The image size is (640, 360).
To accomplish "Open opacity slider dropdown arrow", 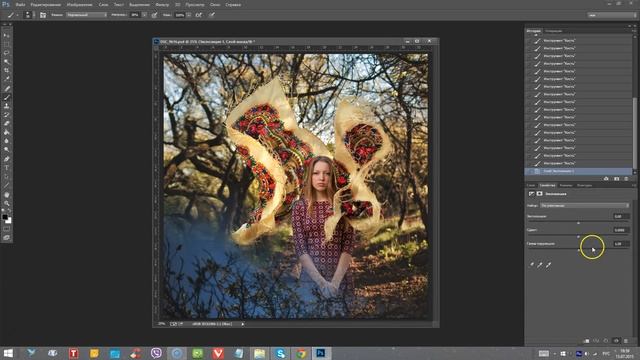I will point(144,15).
